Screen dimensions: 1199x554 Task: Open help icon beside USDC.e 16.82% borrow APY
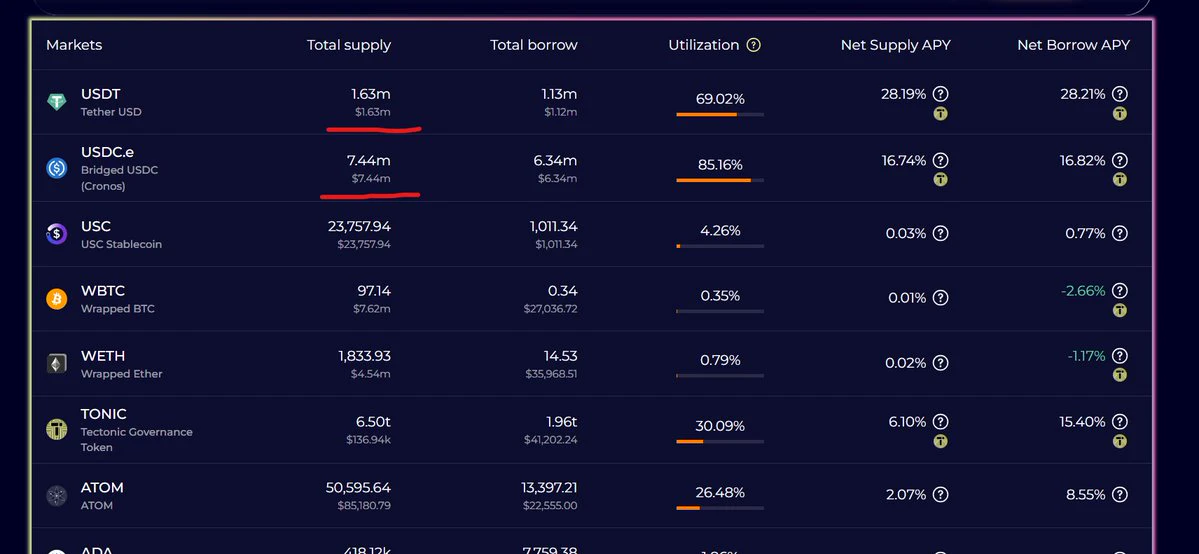(x=1119, y=161)
